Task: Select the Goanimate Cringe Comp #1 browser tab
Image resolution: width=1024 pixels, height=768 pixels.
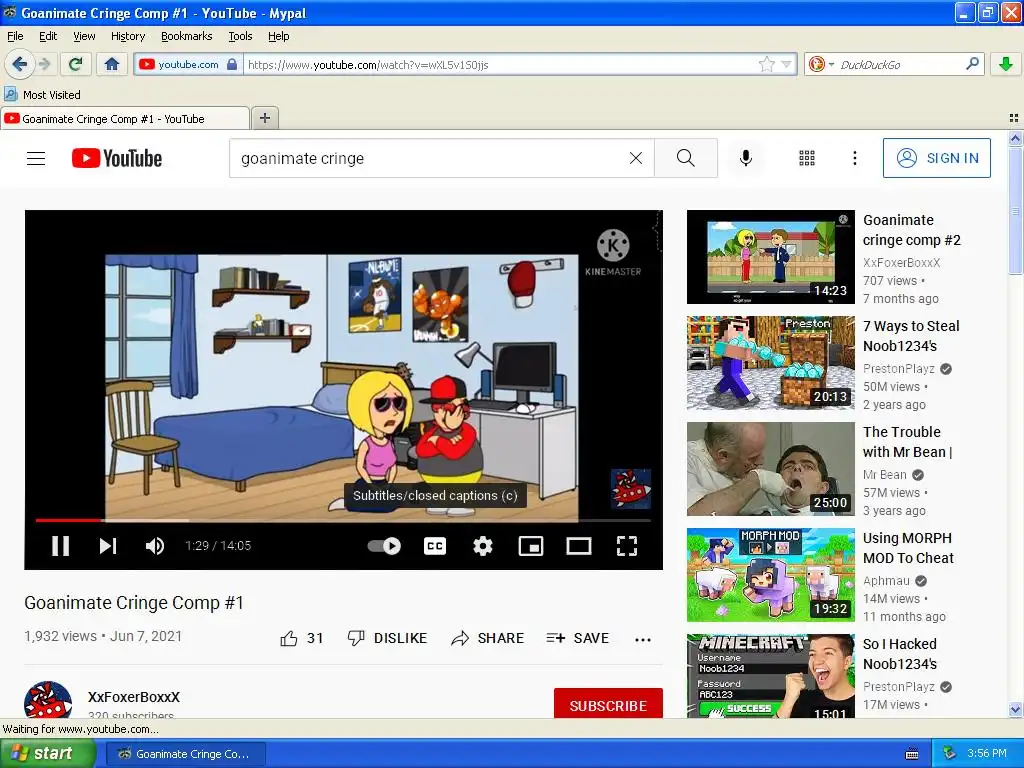Action: (x=125, y=119)
